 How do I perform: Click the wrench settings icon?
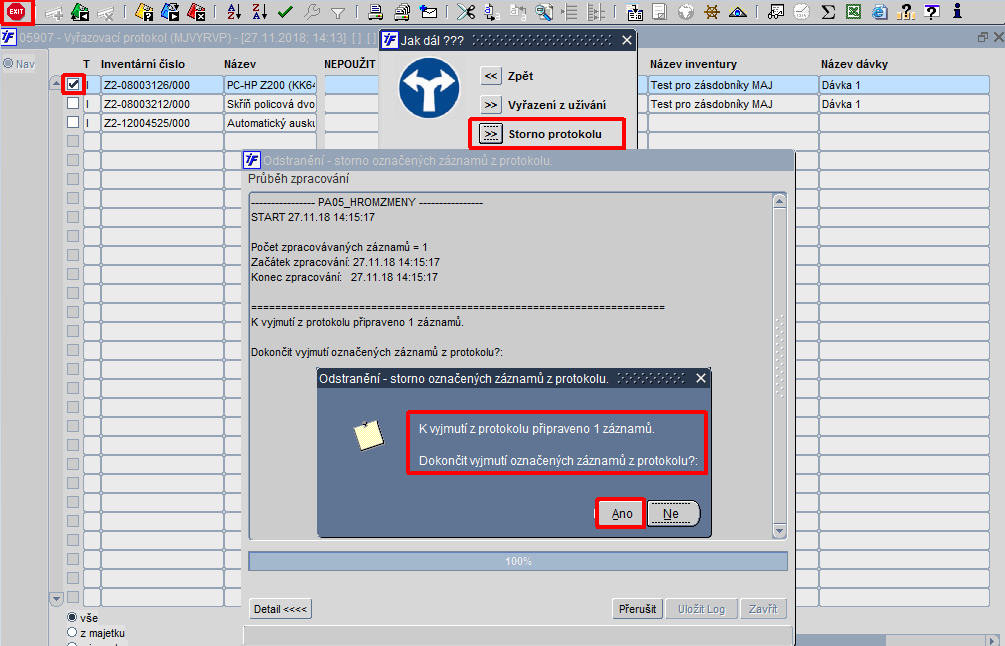[311, 12]
